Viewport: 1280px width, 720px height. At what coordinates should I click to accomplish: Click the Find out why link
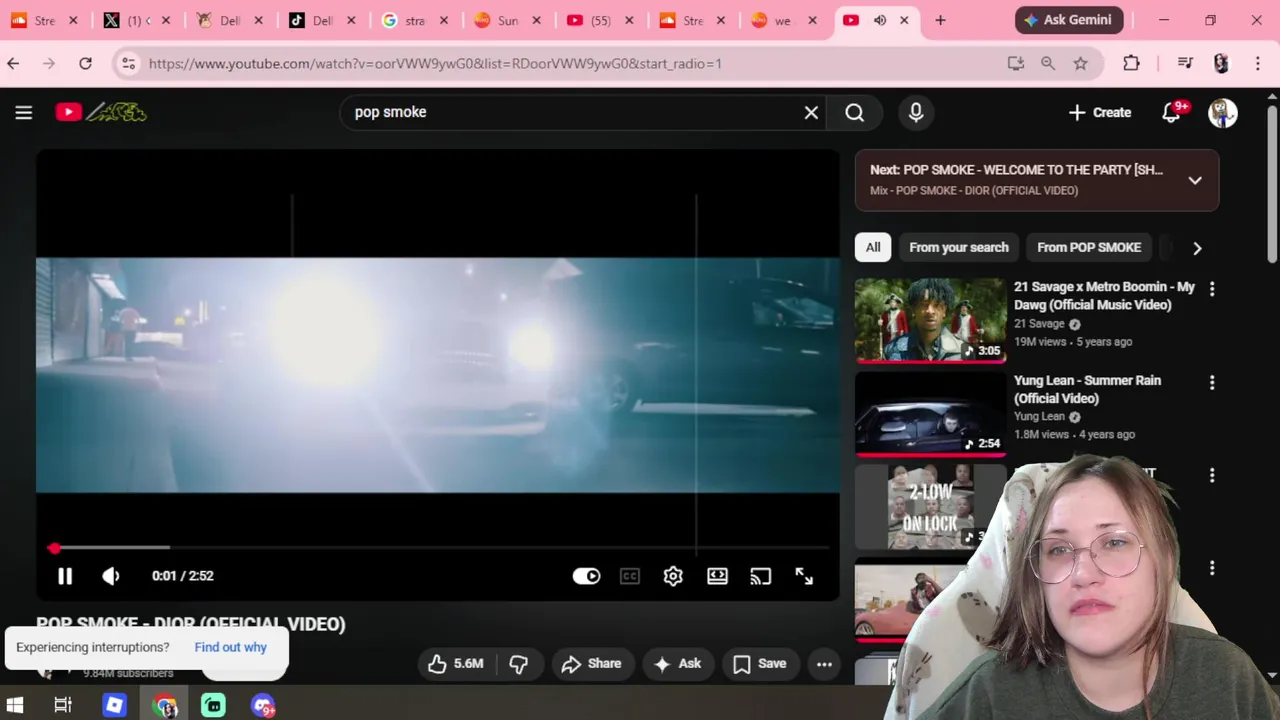[x=230, y=647]
